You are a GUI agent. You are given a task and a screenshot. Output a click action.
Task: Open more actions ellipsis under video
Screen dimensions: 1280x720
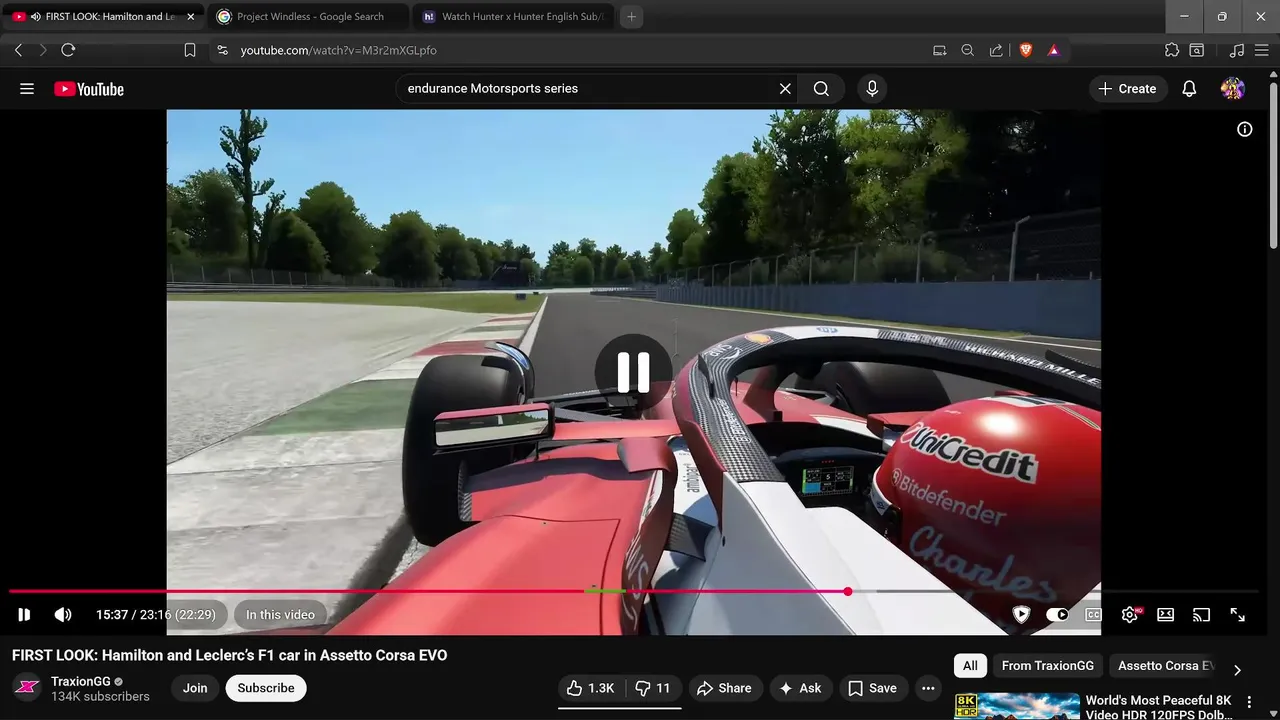[x=928, y=688]
